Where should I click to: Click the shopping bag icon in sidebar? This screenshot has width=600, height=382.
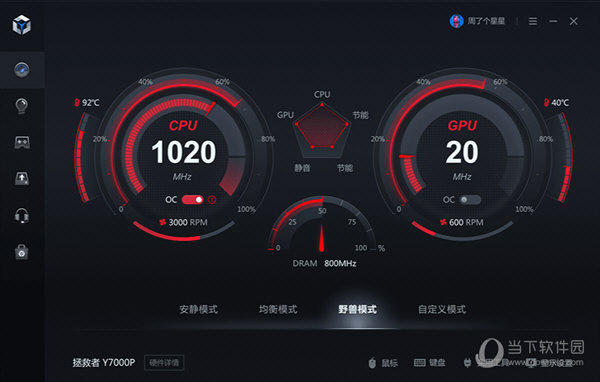(22, 252)
